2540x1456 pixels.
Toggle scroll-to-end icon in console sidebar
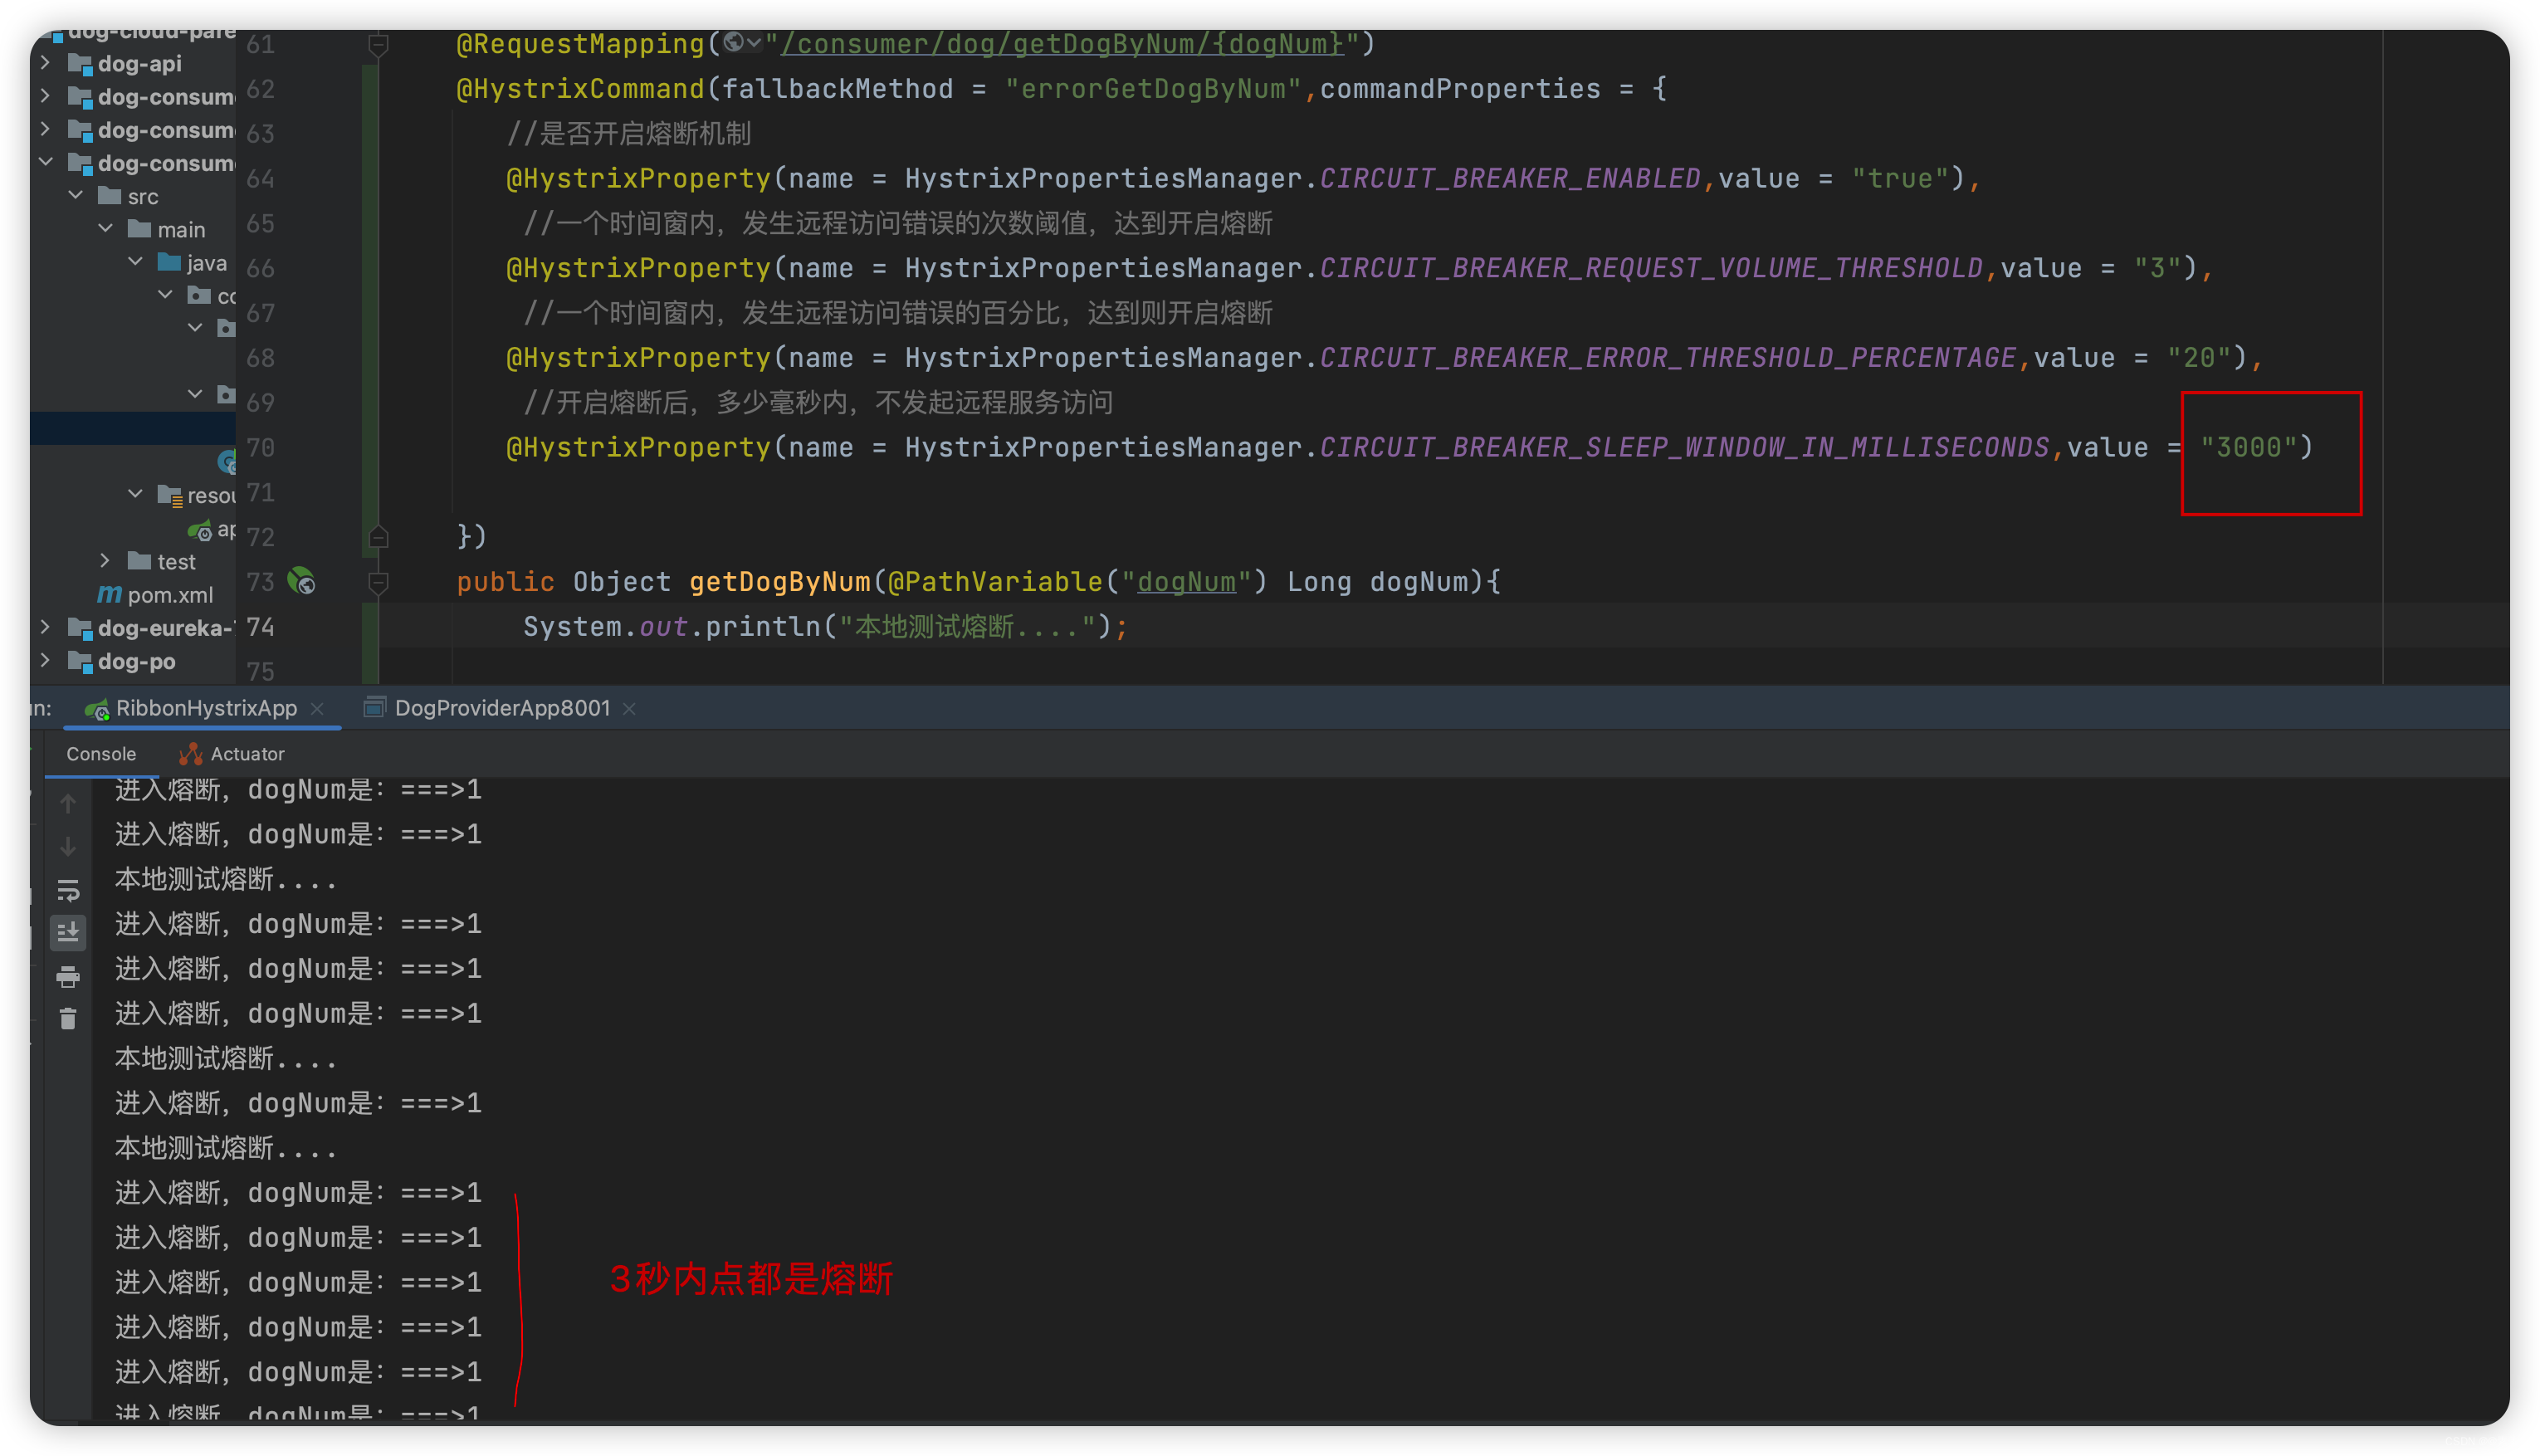(x=68, y=932)
